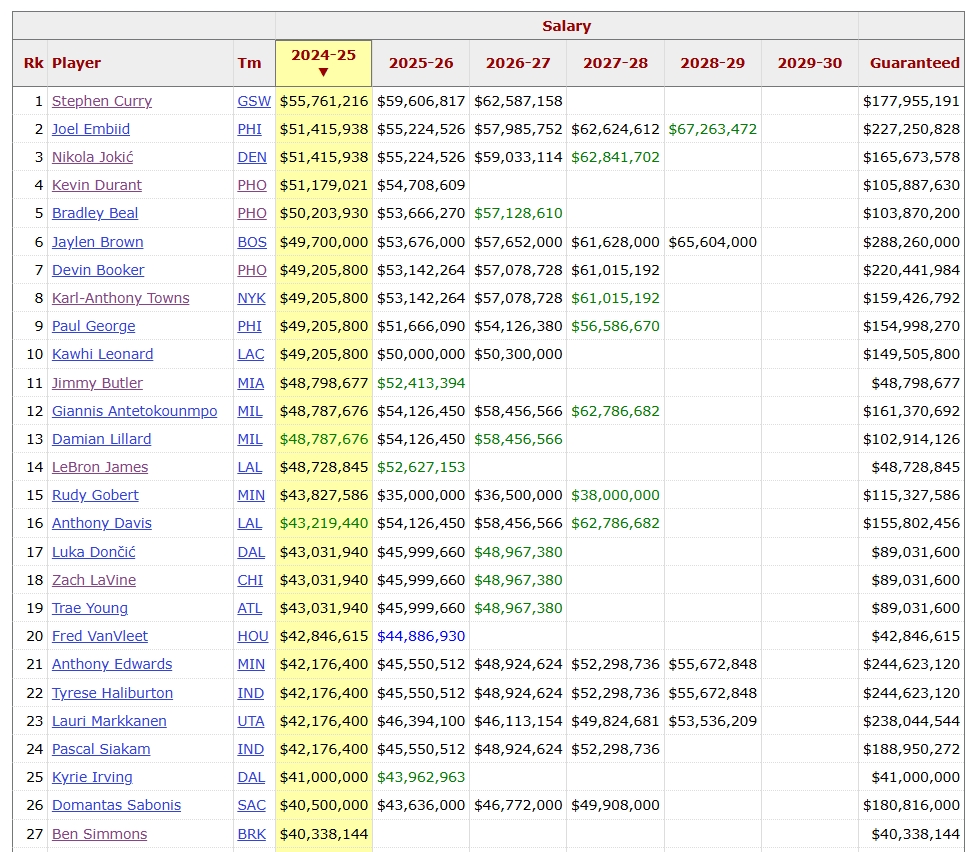
Task: Sort by the 2025-26 column header
Action: (420, 63)
